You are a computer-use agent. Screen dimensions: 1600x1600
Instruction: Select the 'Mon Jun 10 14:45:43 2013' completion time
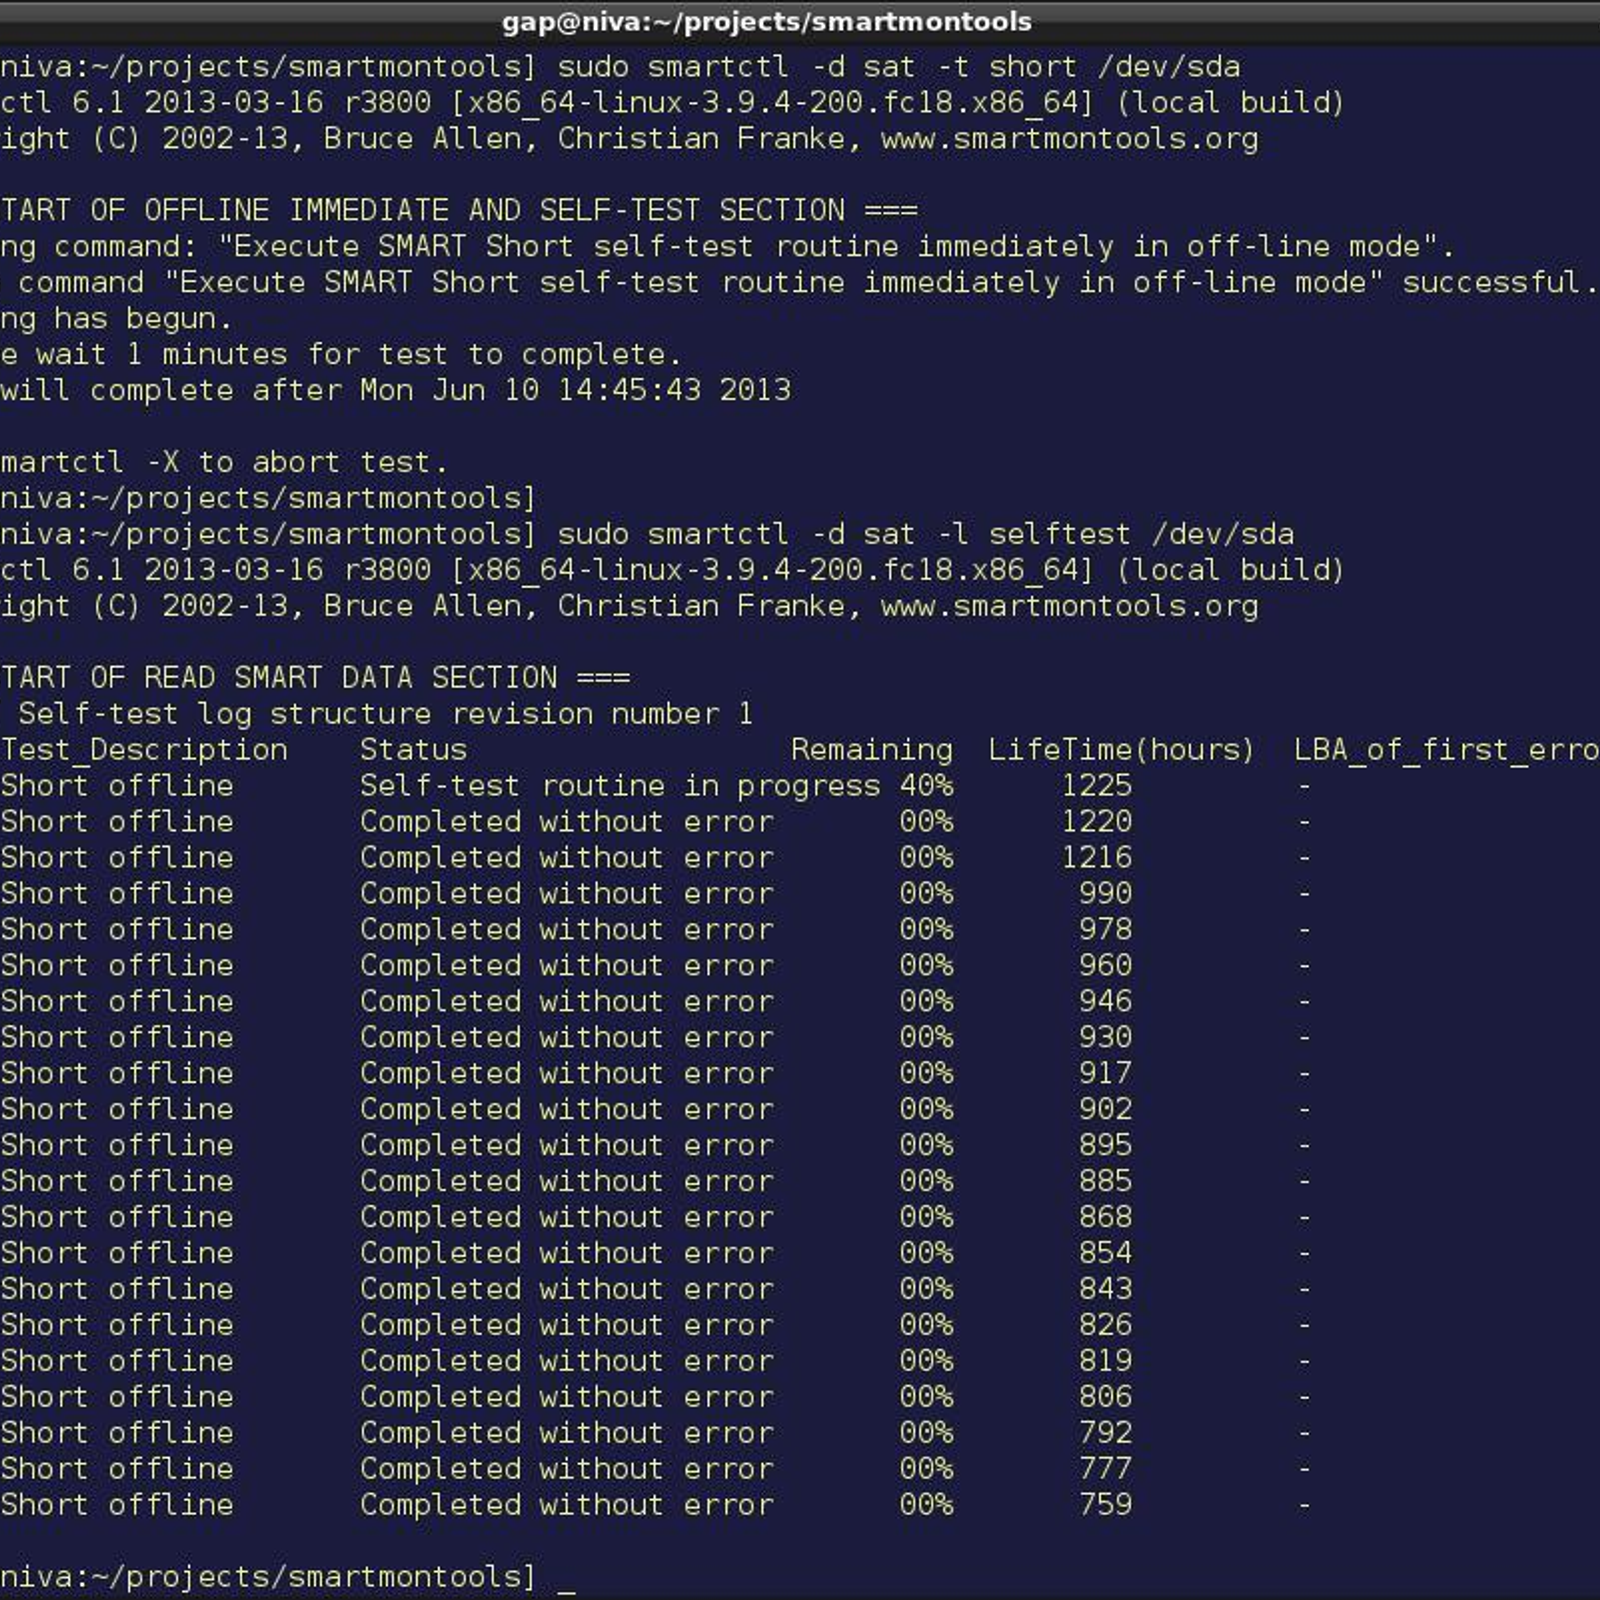(x=575, y=390)
